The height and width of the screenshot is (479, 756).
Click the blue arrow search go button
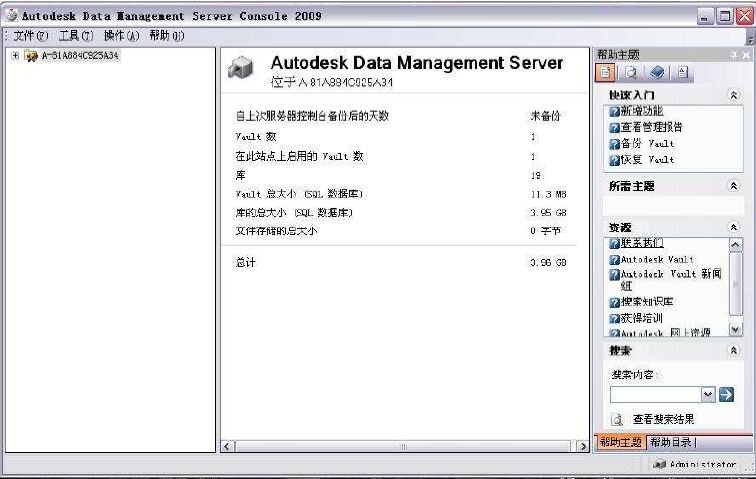[x=726, y=395]
